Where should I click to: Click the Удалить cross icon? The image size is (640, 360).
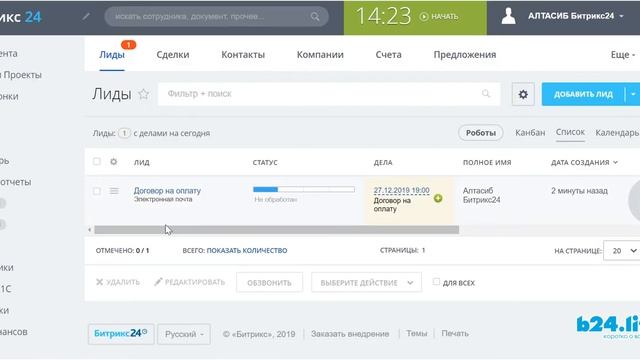point(99,282)
